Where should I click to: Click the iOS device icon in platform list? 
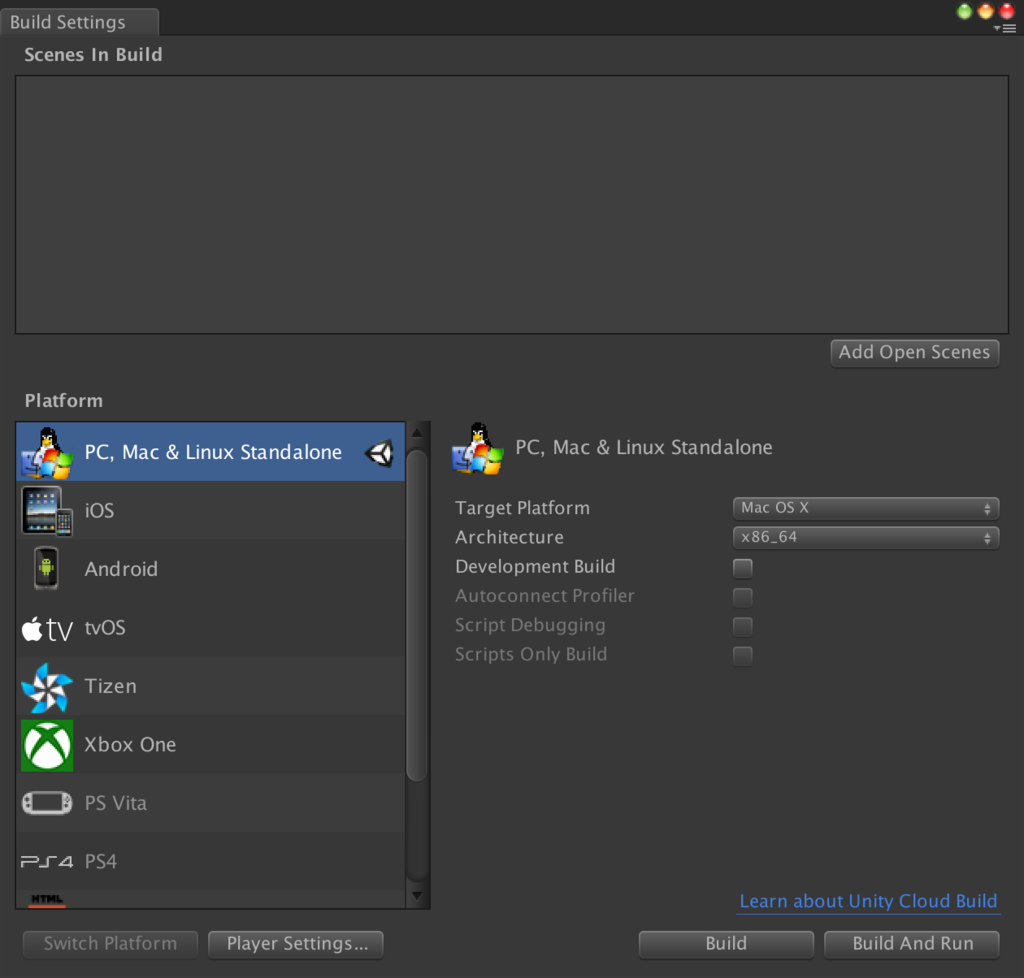(47, 511)
